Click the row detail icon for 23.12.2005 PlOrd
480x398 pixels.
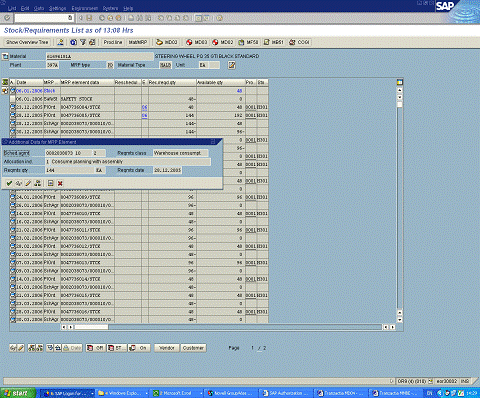click(13, 107)
